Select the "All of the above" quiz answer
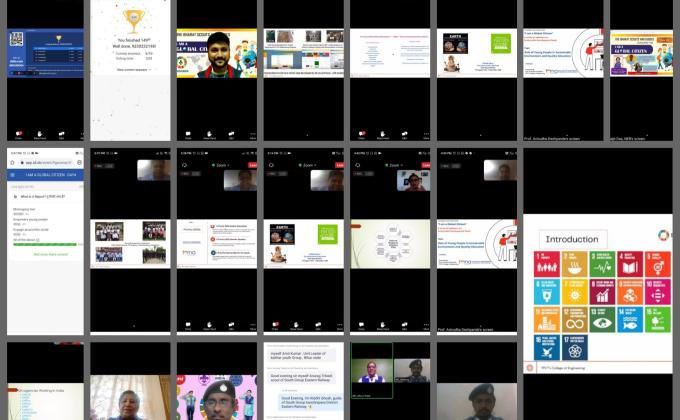The image size is (680, 420). [x=26, y=240]
